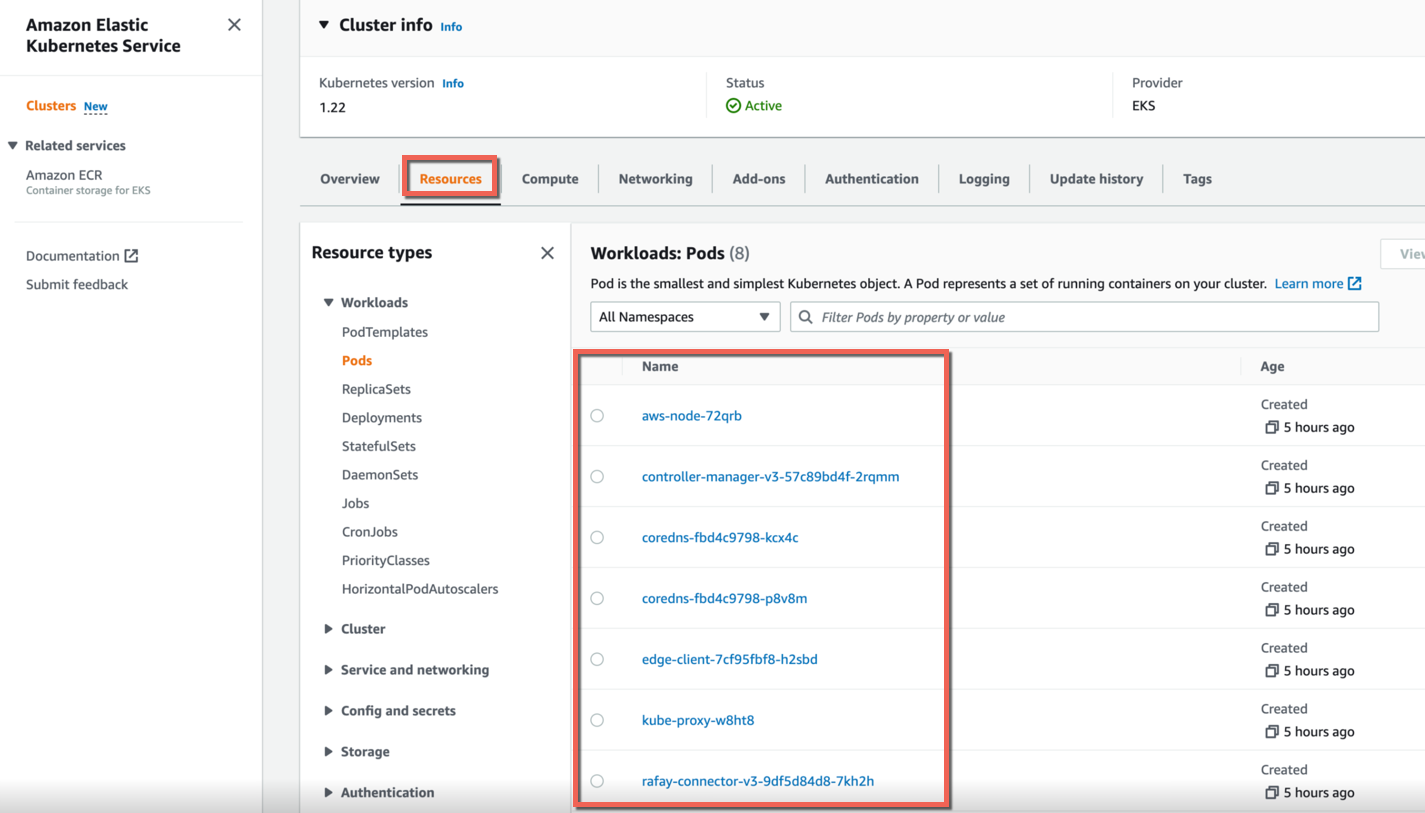Select the coredns-fbd4c9798-kcx4c radio button
This screenshot has width=1425, height=813.
click(x=597, y=538)
